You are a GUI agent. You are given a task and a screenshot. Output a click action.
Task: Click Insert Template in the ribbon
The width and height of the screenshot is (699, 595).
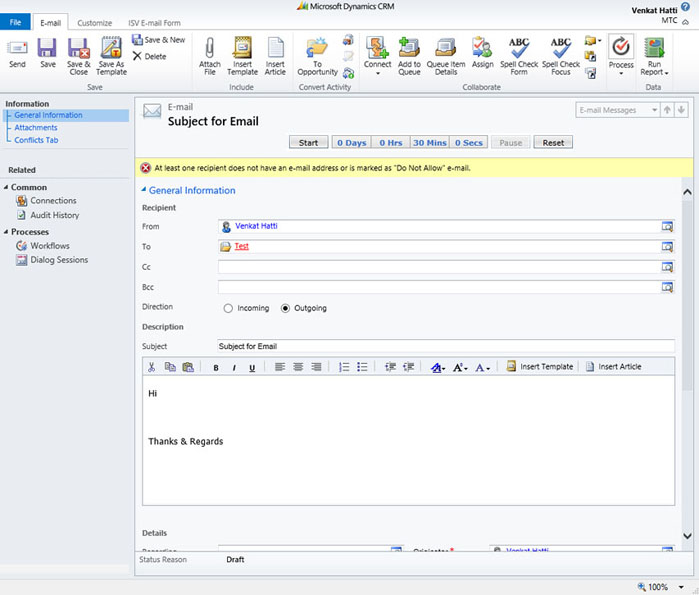(242, 54)
